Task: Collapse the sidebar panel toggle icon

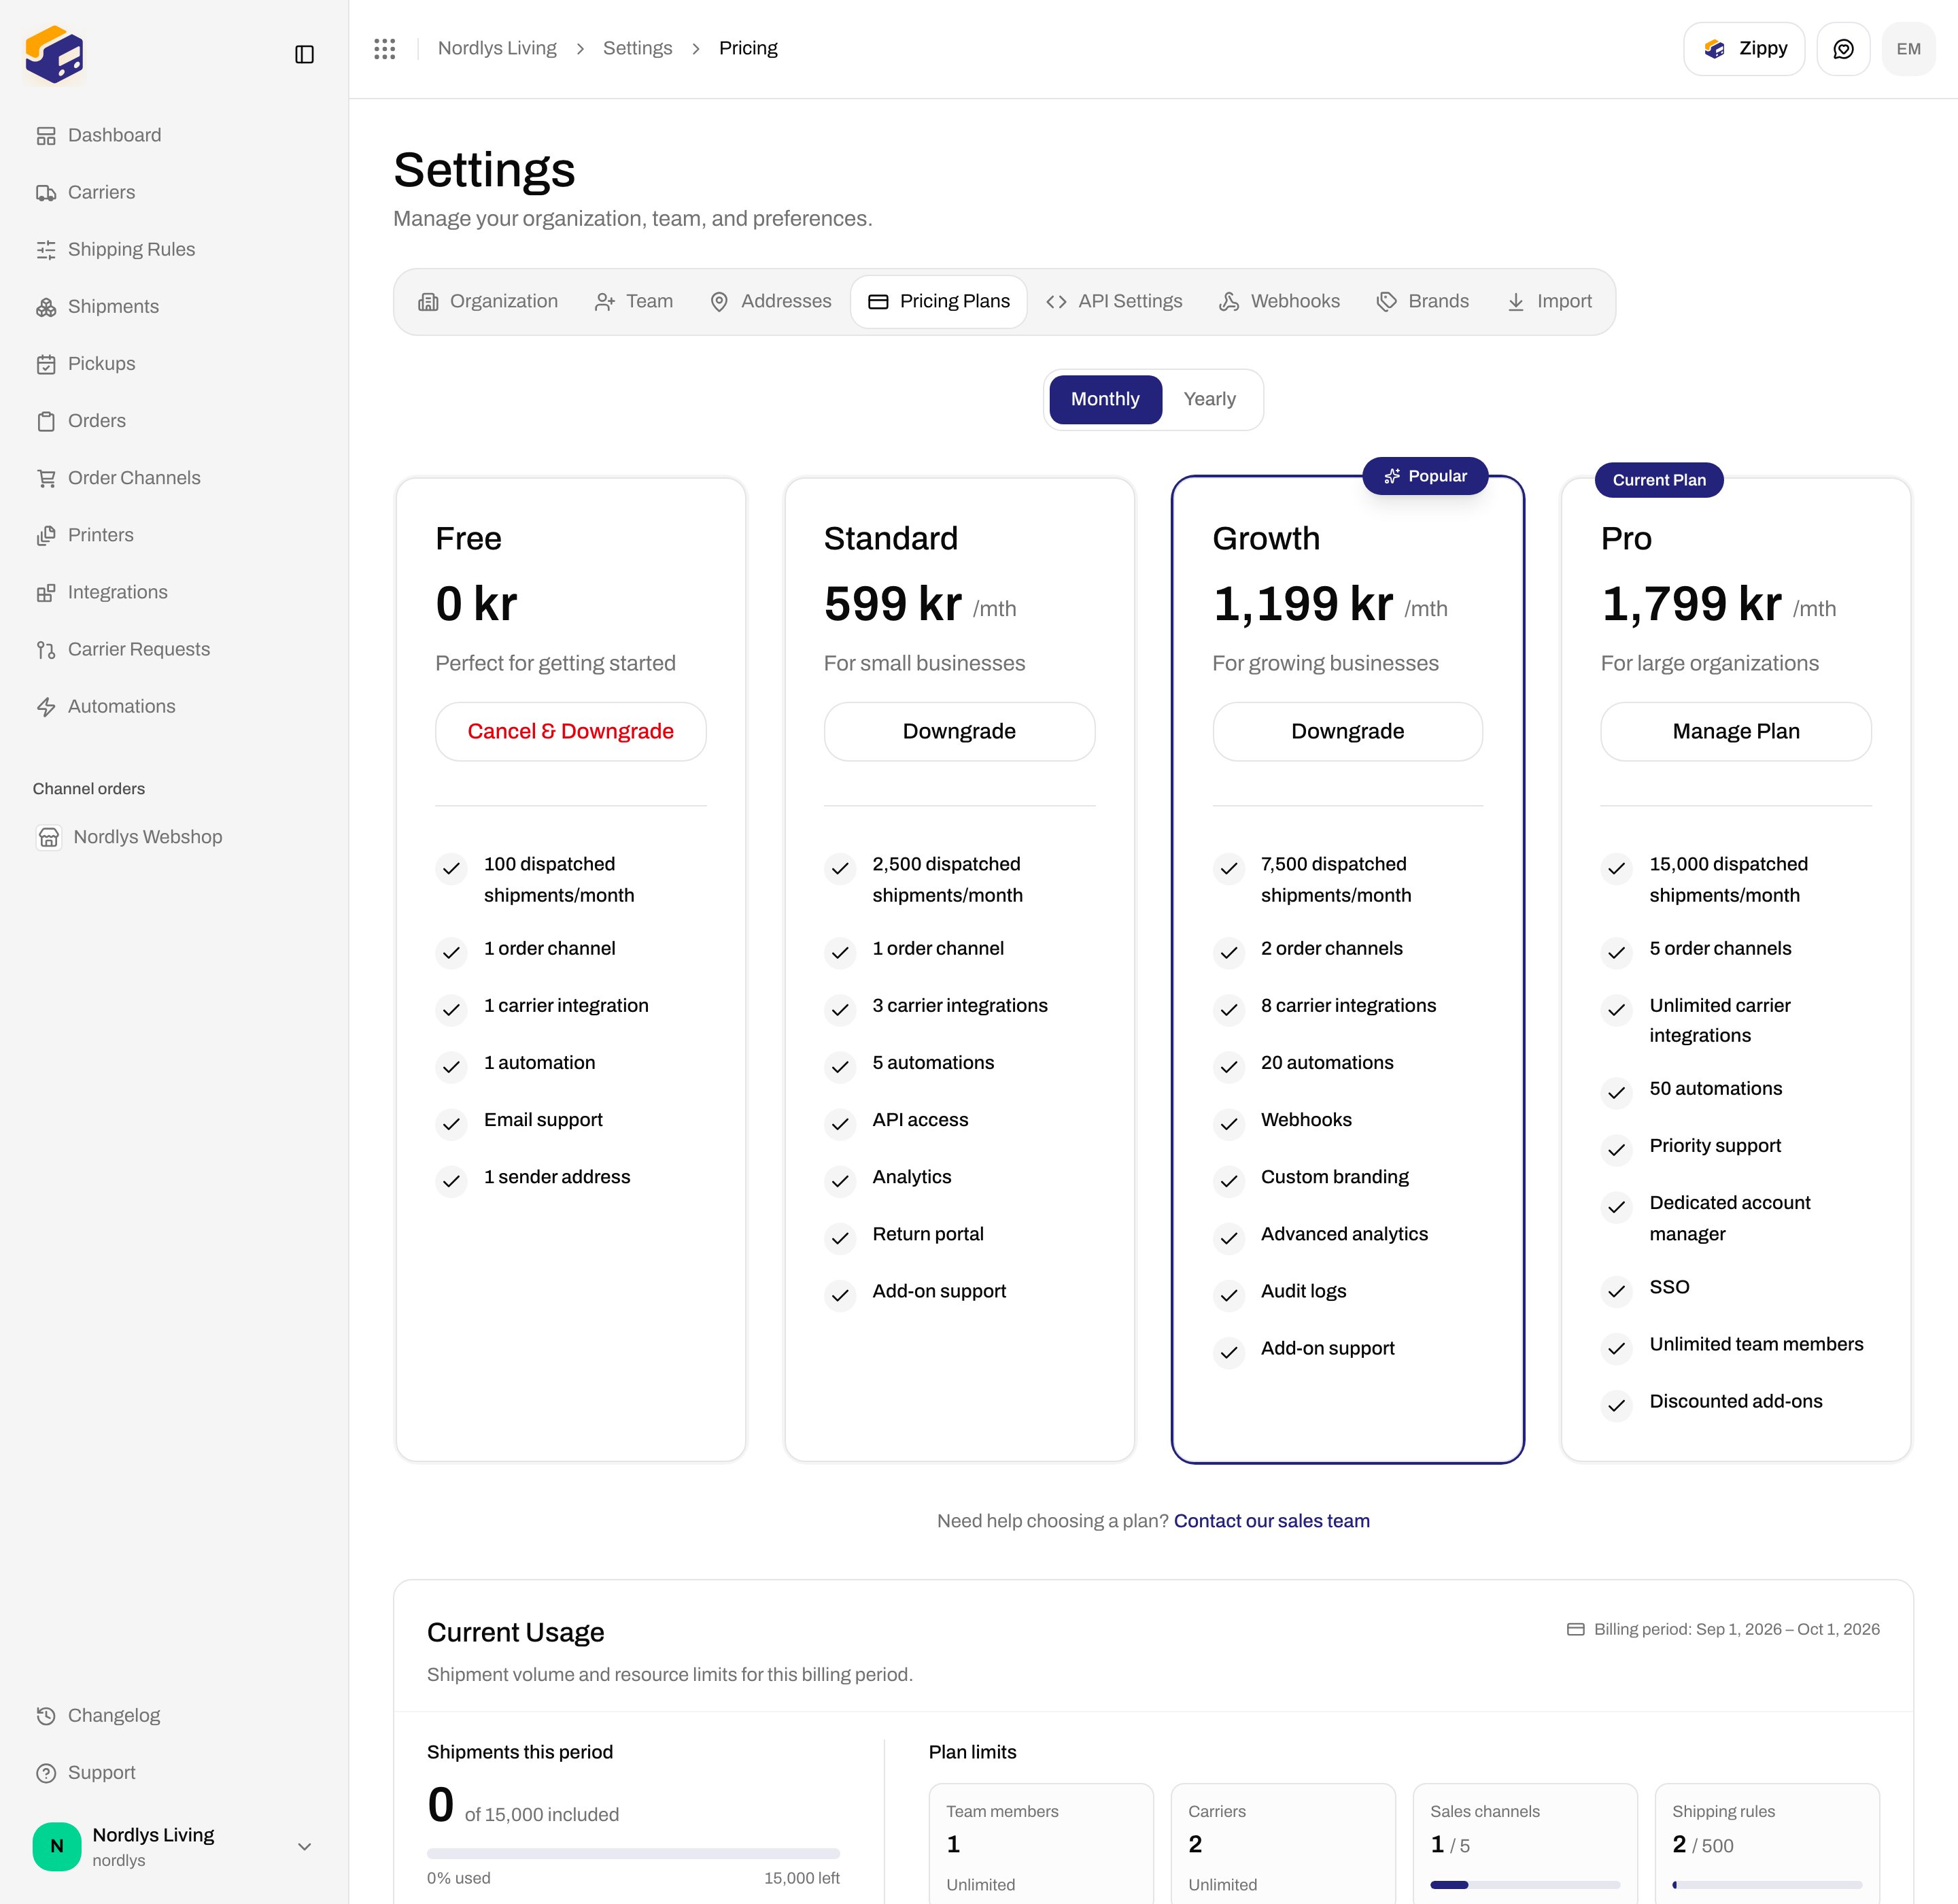Action: (305, 54)
